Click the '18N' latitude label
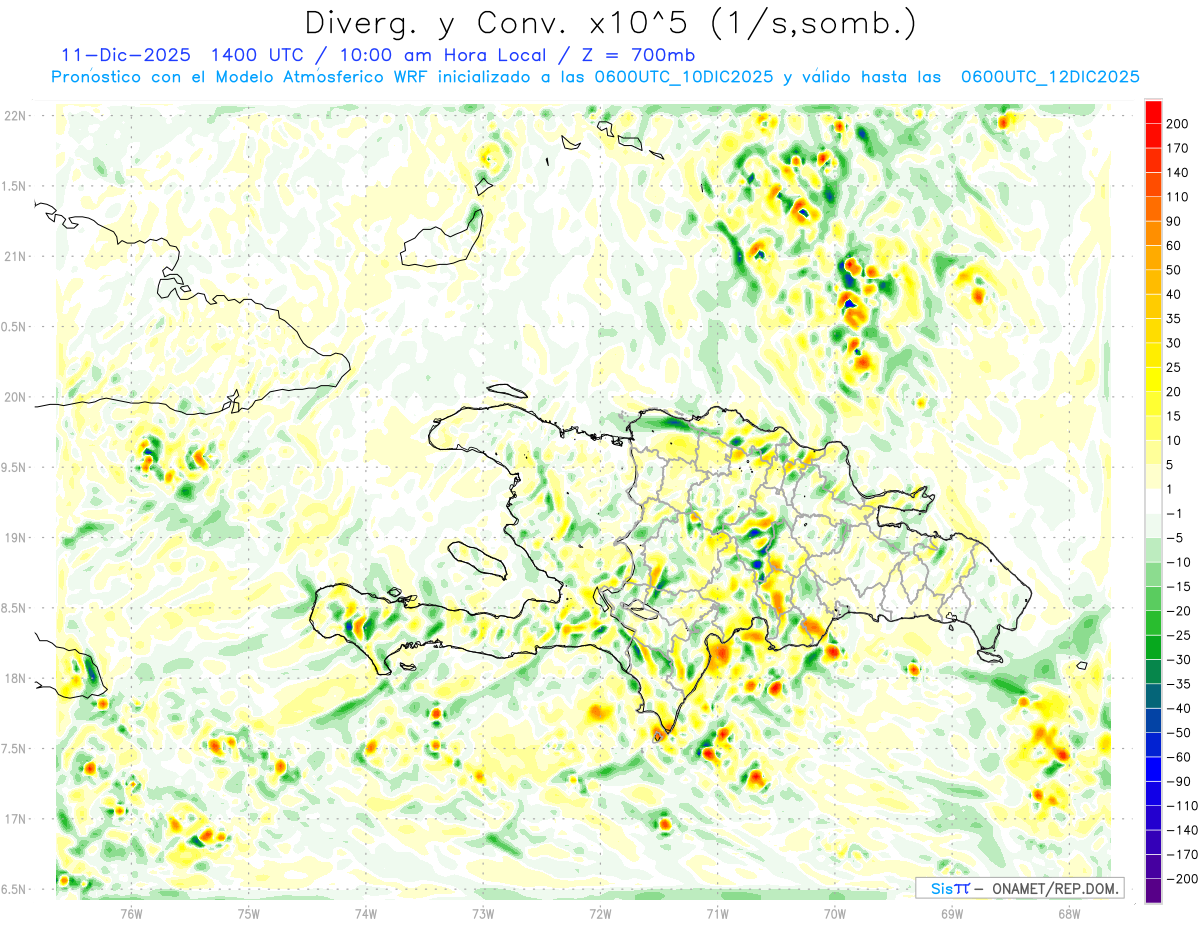This screenshot has width=1200, height=927. point(14,678)
